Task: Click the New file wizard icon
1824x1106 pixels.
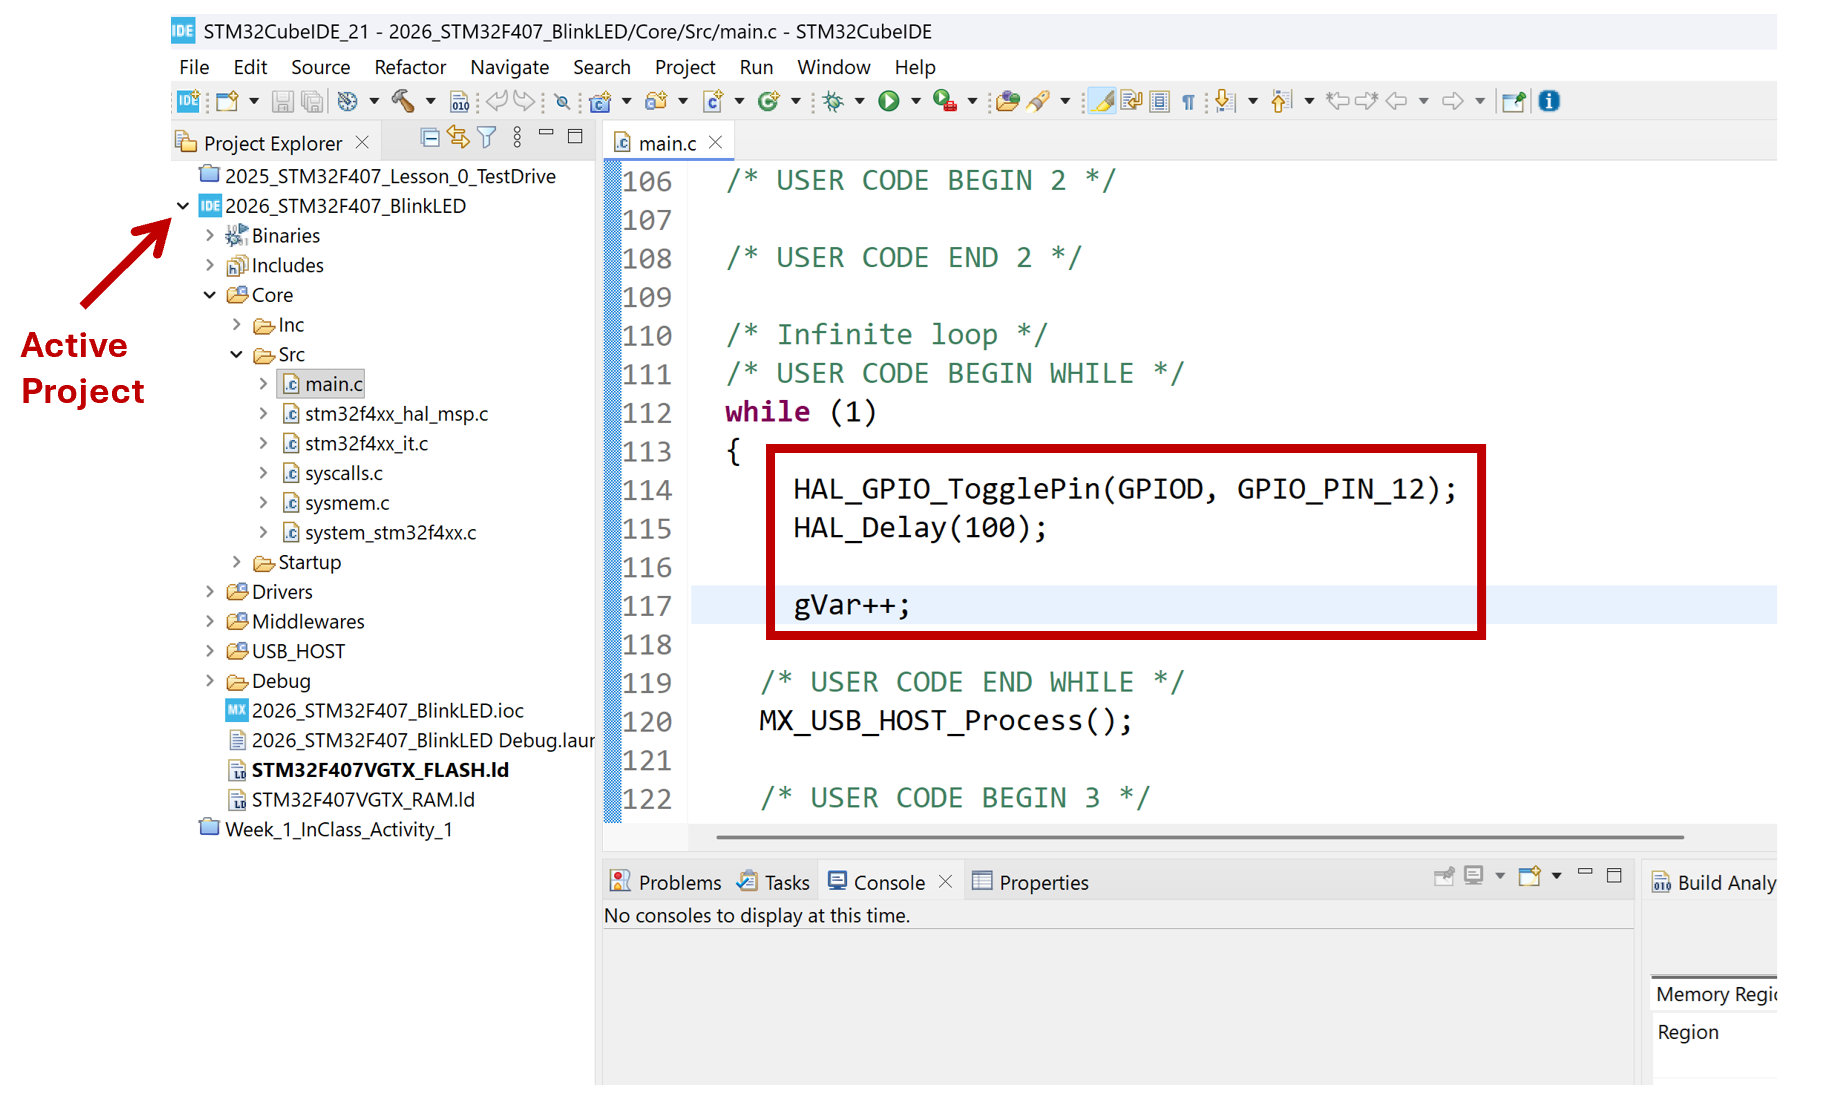Action: 227,101
